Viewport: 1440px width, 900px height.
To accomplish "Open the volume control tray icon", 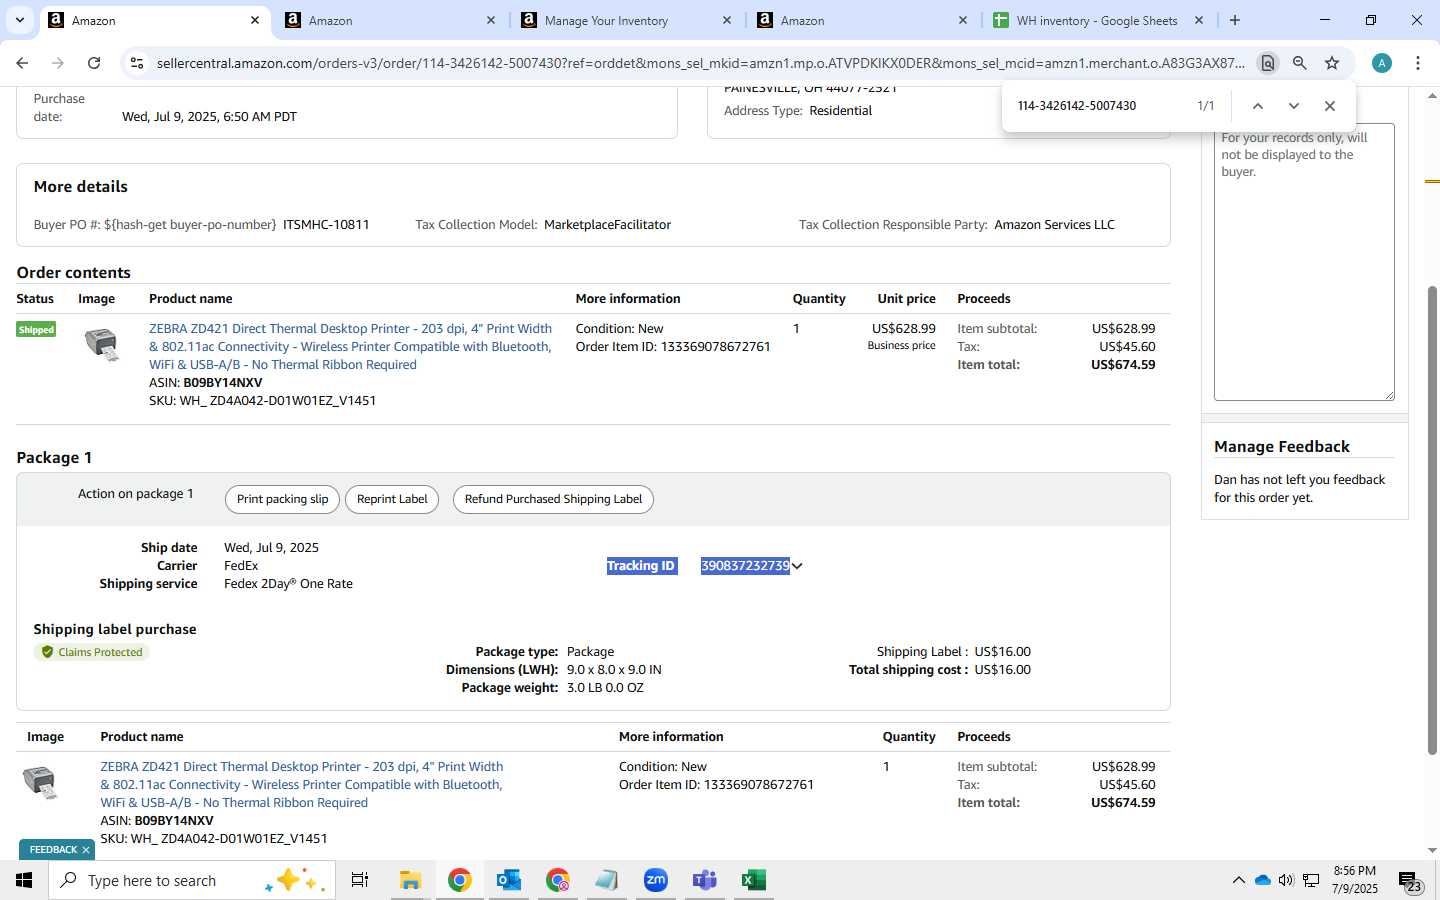I will 1286,880.
